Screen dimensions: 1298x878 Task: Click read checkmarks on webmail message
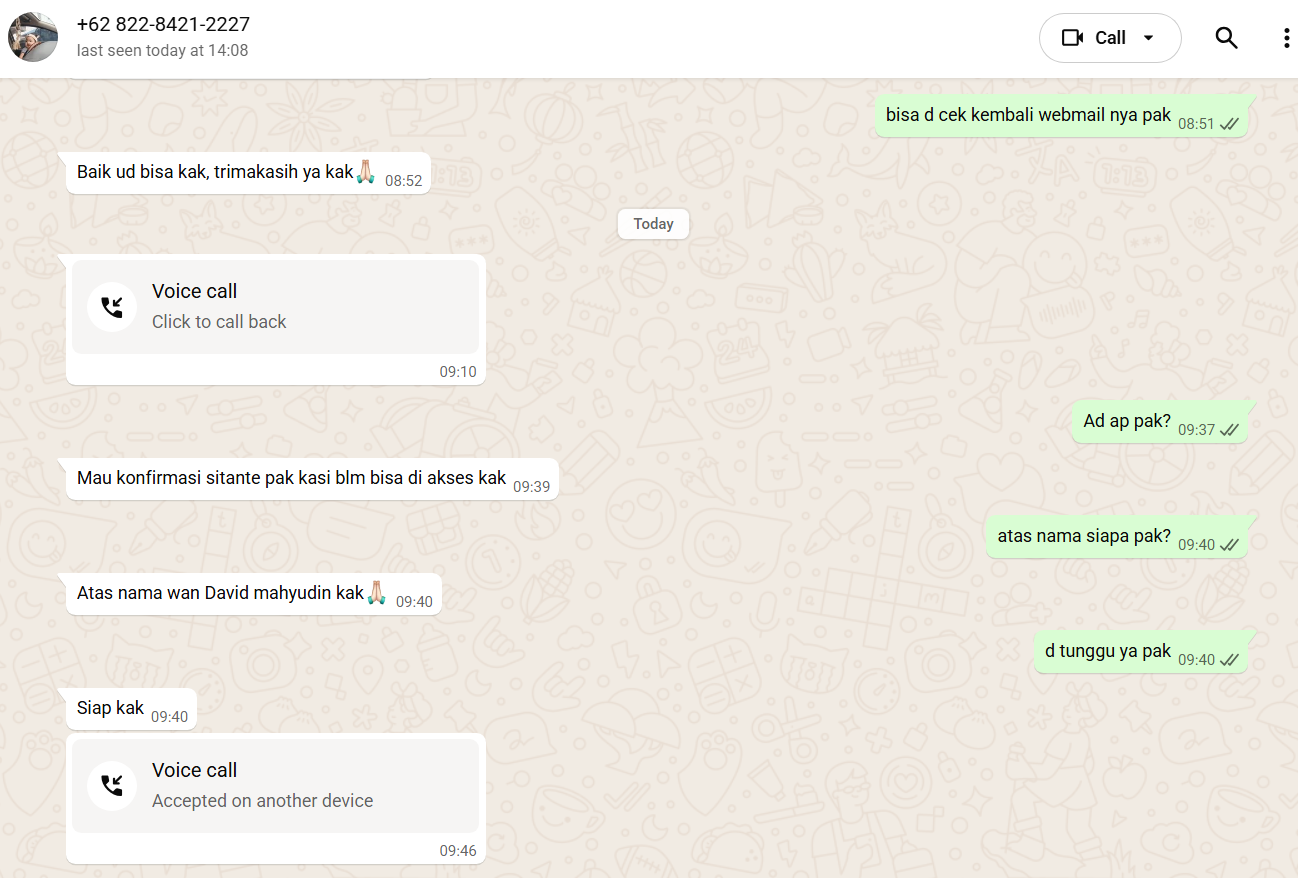point(1229,124)
